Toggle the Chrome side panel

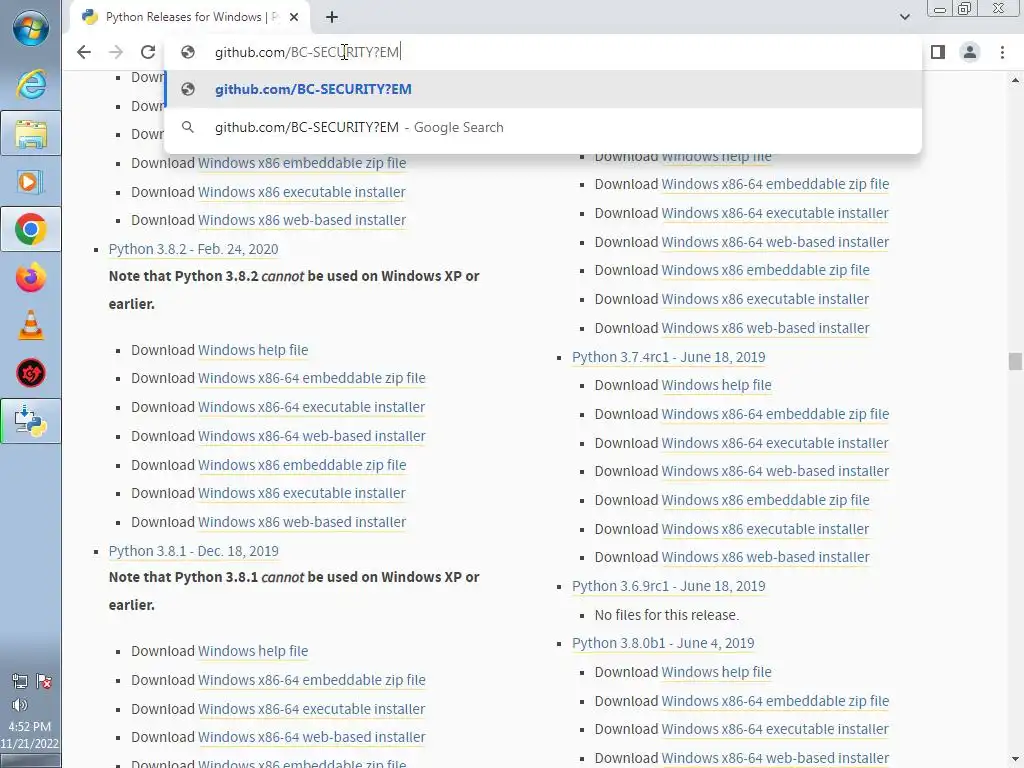938,52
